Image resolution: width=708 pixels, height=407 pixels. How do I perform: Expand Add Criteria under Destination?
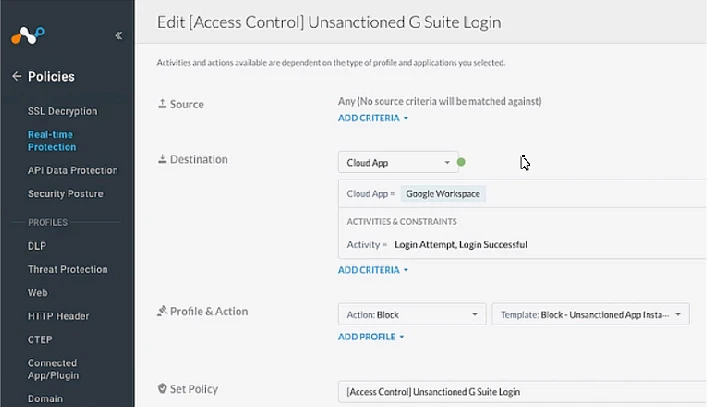pos(373,270)
